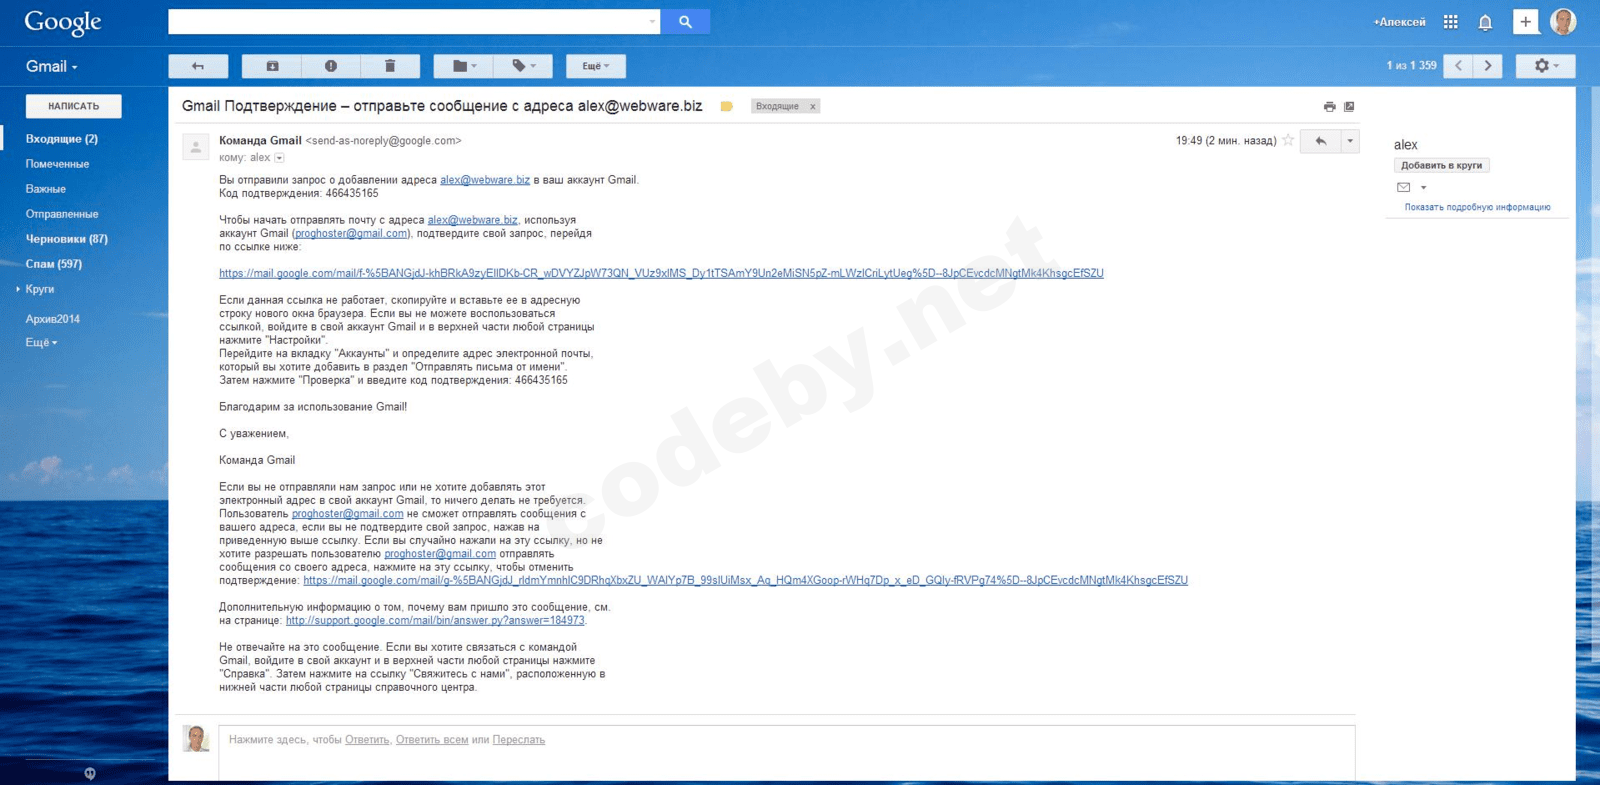Toggle the yellow importance marker
This screenshot has width=1600, height=785.
pyautogui.click(x=727, y=106)
